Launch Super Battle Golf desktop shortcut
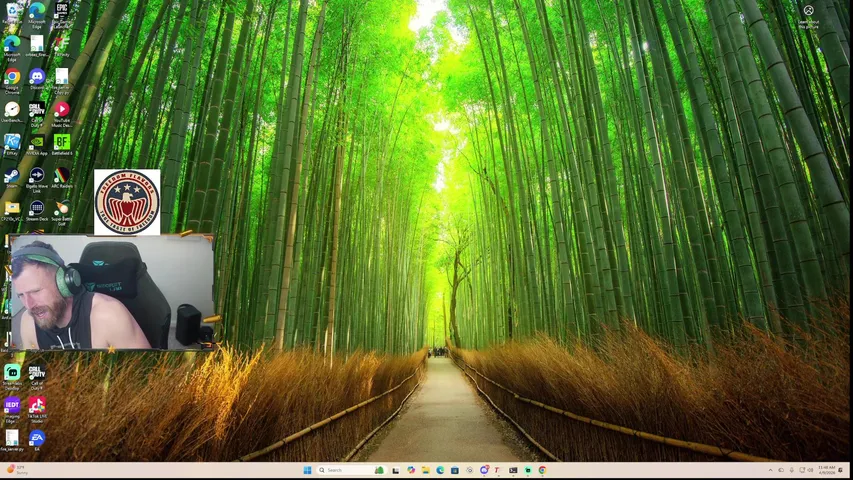The image size is (853, 480). 61,213
